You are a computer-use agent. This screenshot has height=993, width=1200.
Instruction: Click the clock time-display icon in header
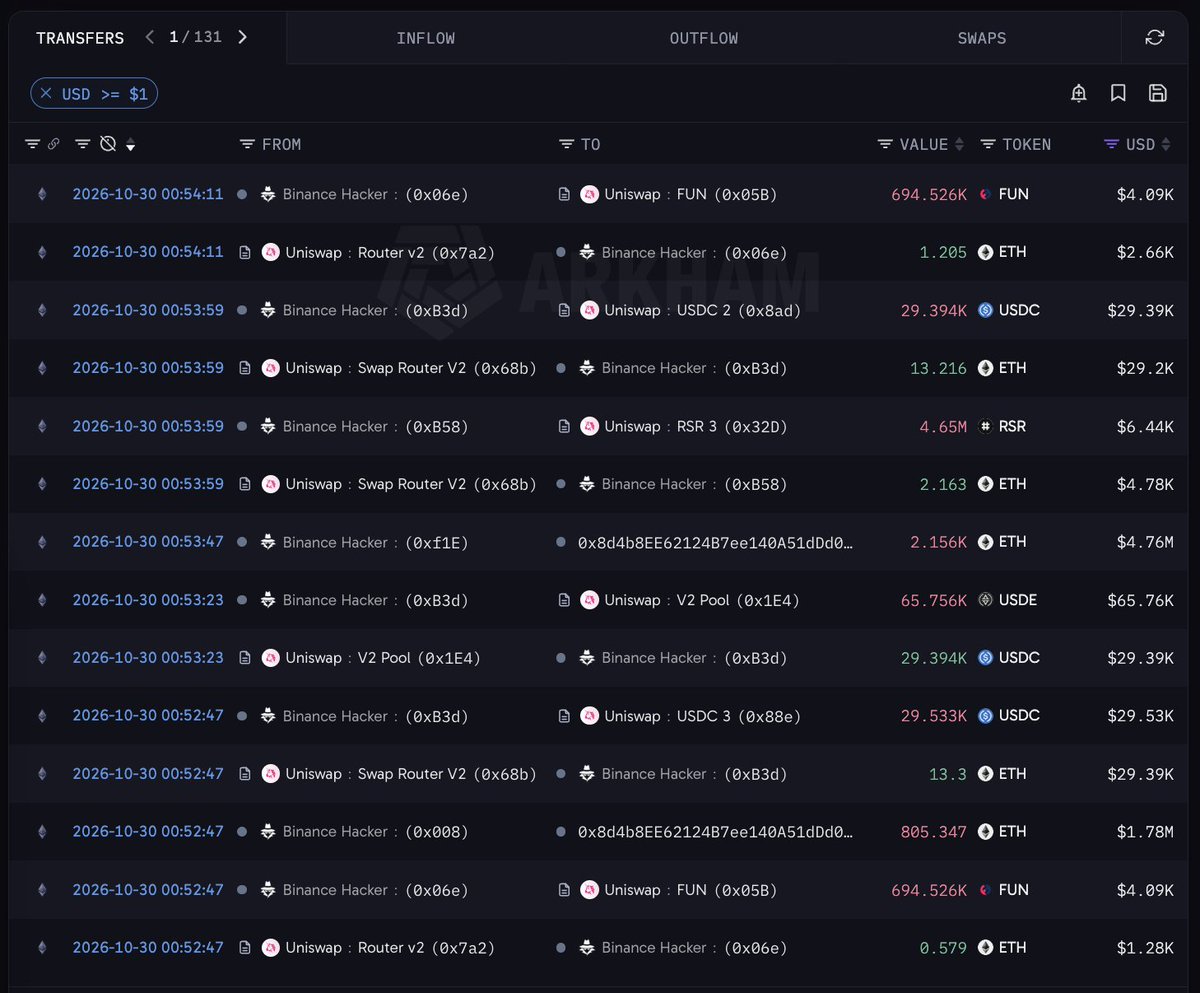coord(108,144)
